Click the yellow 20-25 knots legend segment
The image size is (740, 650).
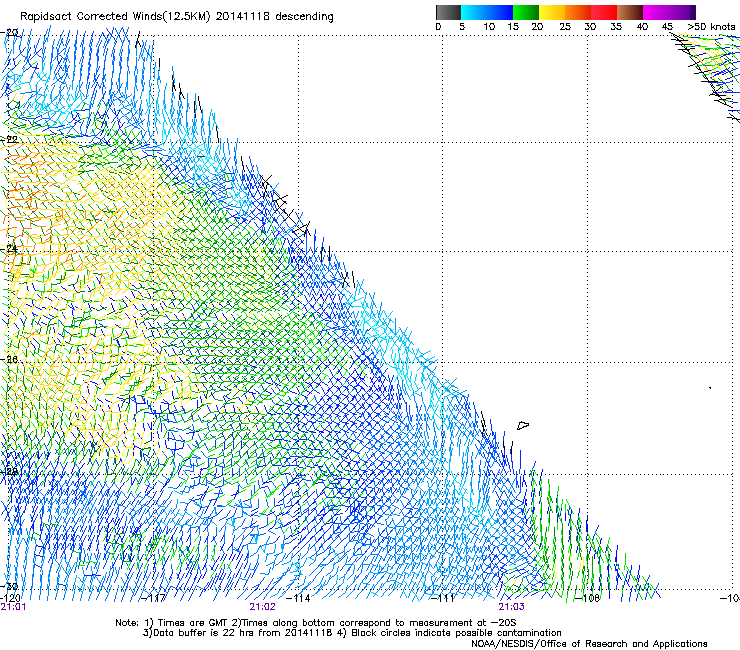552,12
